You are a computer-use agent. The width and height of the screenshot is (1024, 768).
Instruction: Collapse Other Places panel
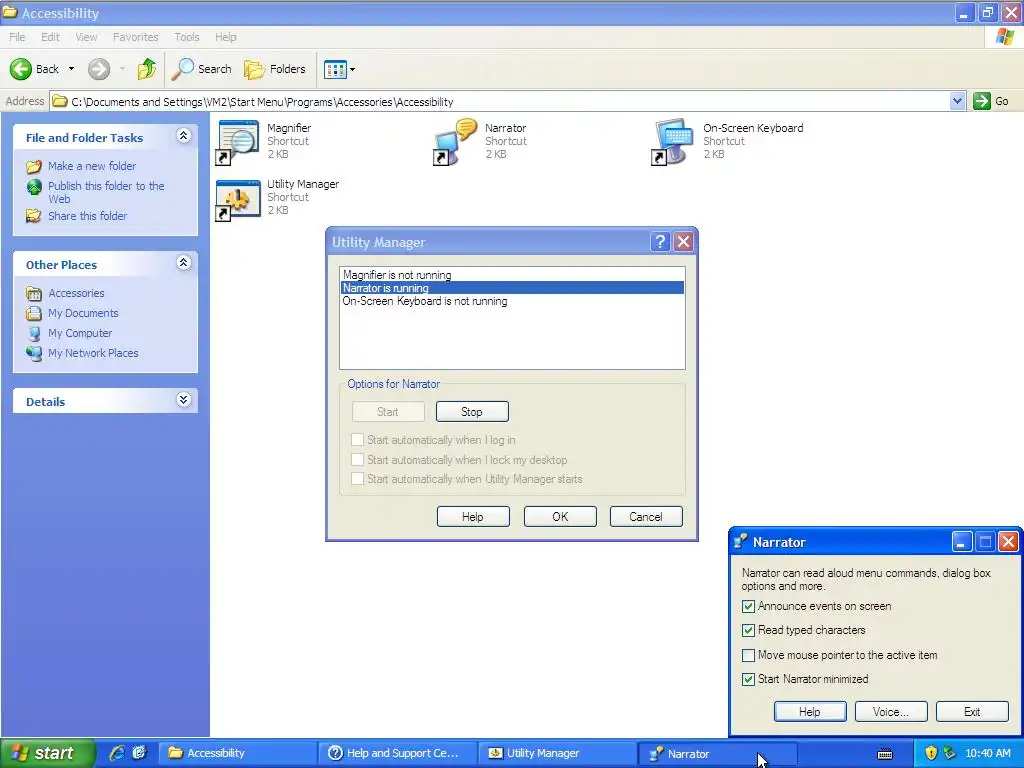(184, 263)
